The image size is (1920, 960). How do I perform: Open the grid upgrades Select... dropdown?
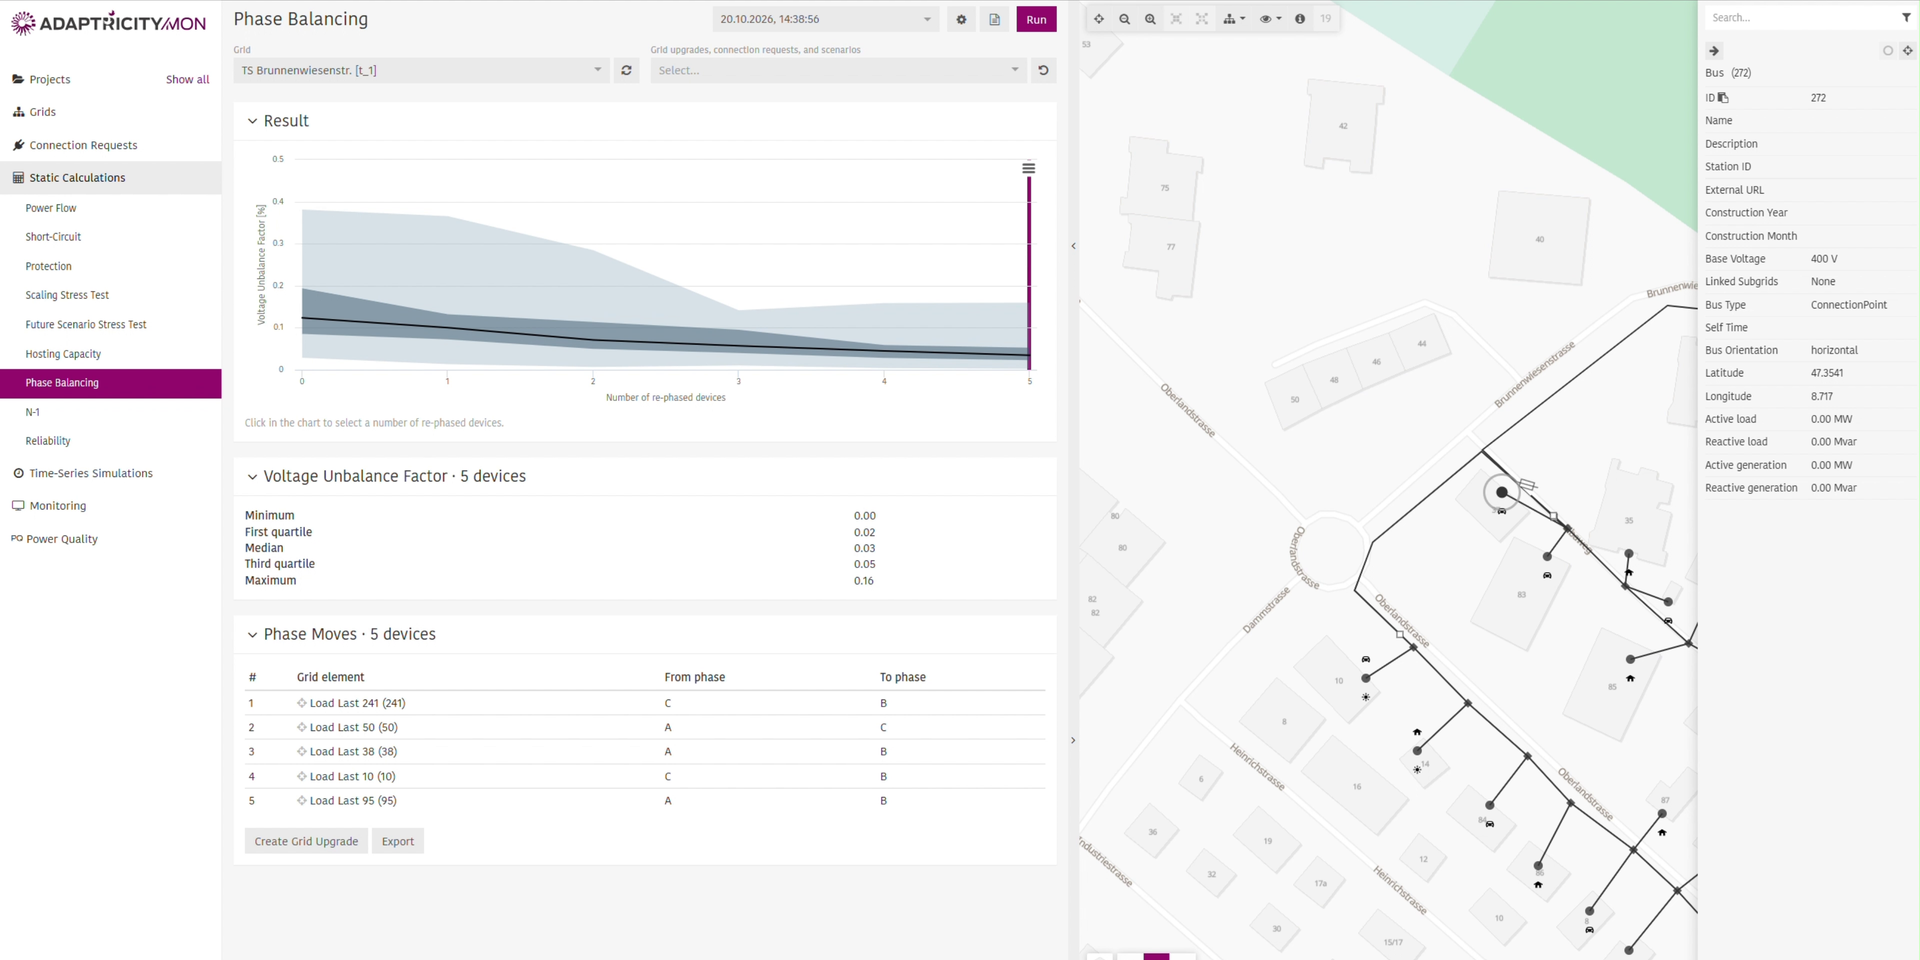click(x=838, y=70)
